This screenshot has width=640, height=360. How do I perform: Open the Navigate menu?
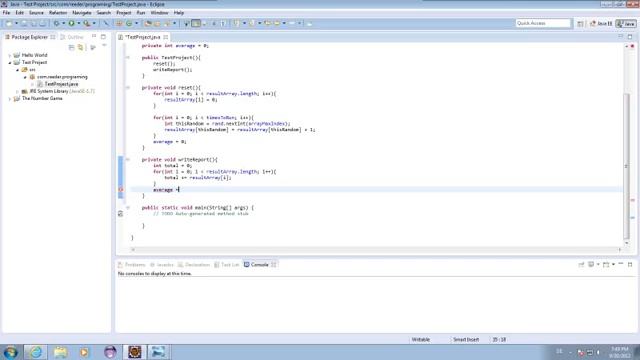(82, 13)
